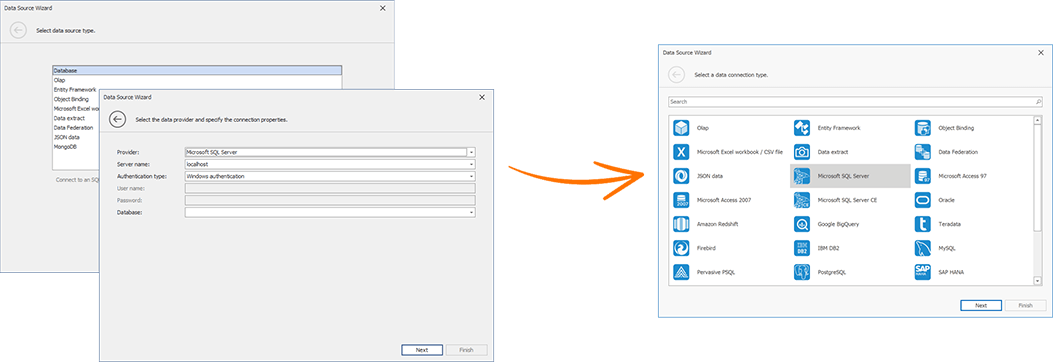Image resolution: width=1053 pixels, height=362 pixels.
Task: Pick the Microsoft SQL Server CE icon
Action: pos(802,200)
